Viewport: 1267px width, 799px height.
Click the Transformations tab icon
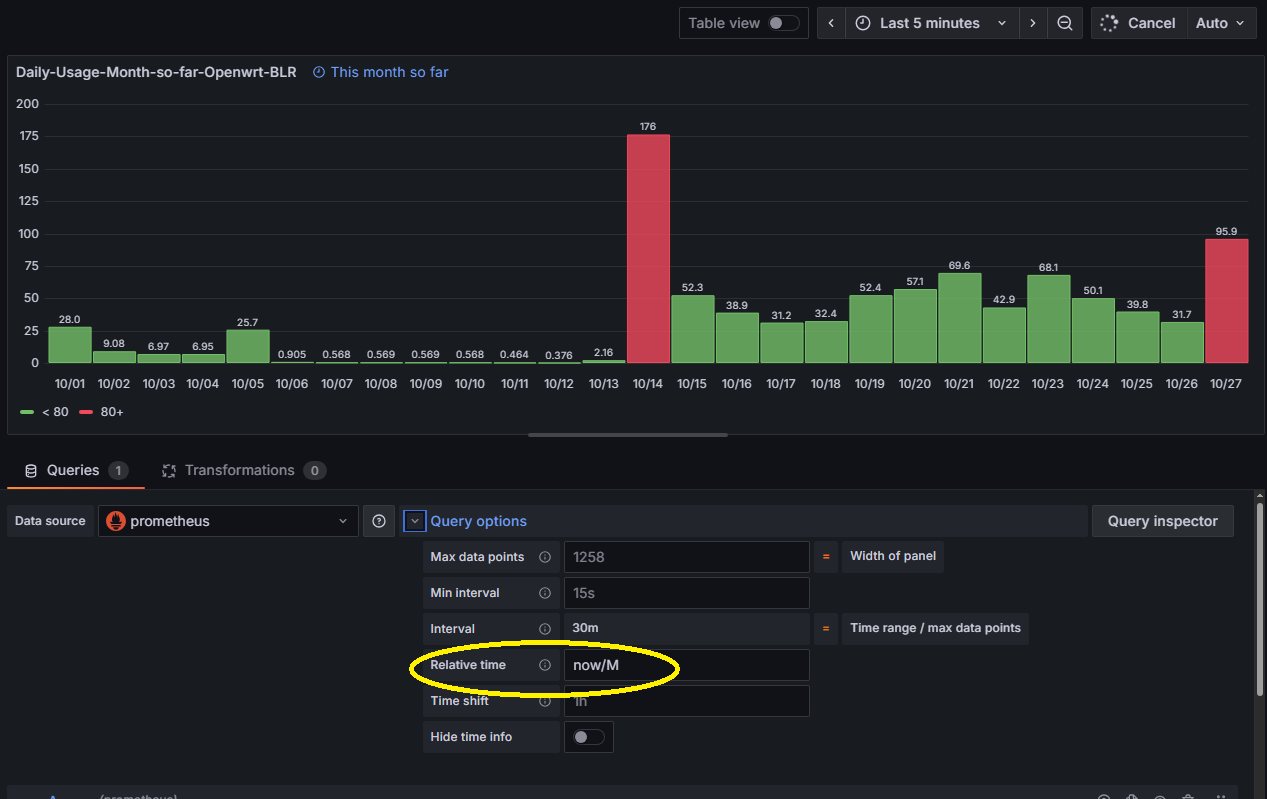pos(168,471)
